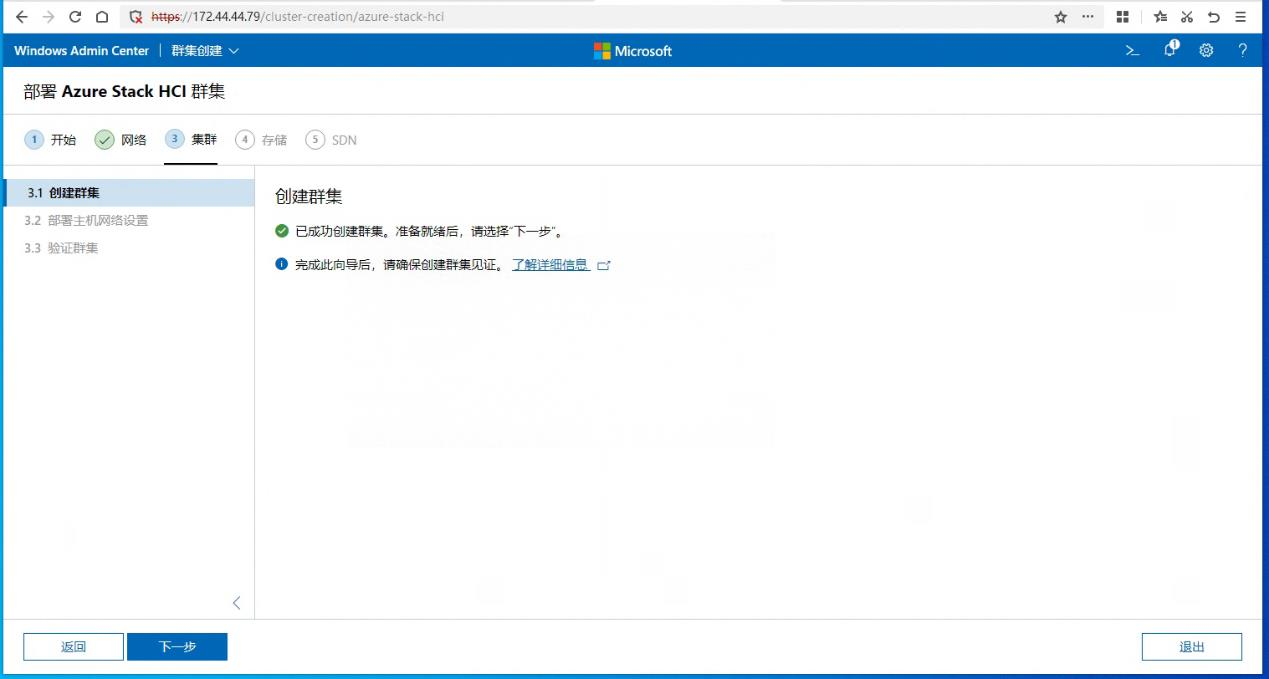Click the Windows Admin Center title
Image resolution: width=1269 pixels, height=679 pixels.
point(81,51)
